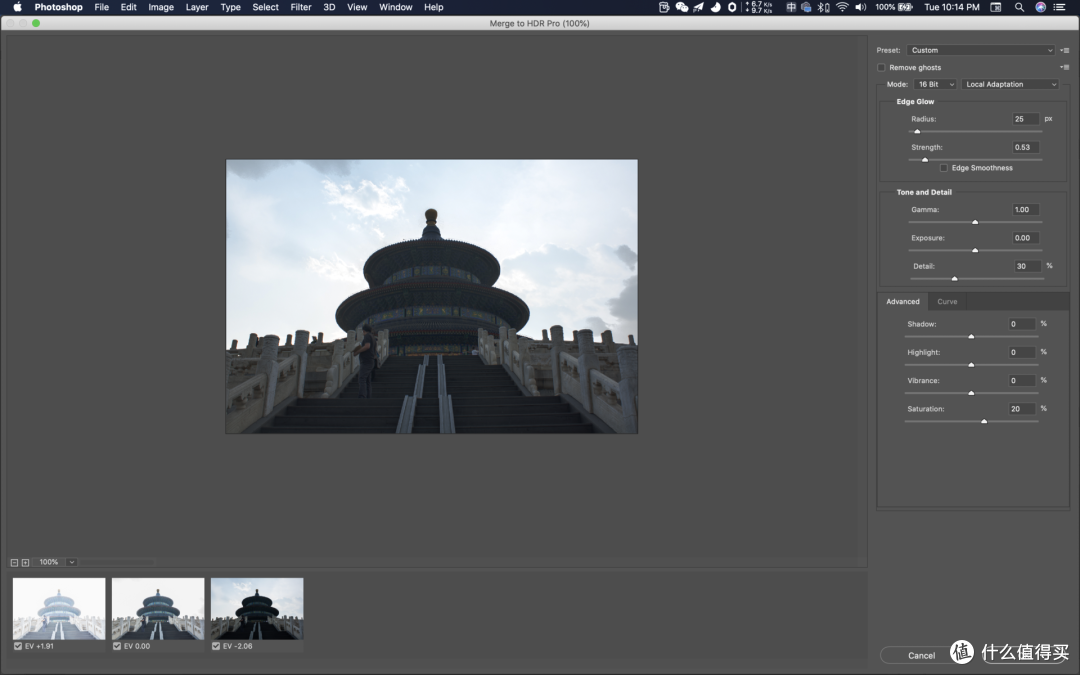Enable the Remove ghosts checkbox

click(881, 68)
